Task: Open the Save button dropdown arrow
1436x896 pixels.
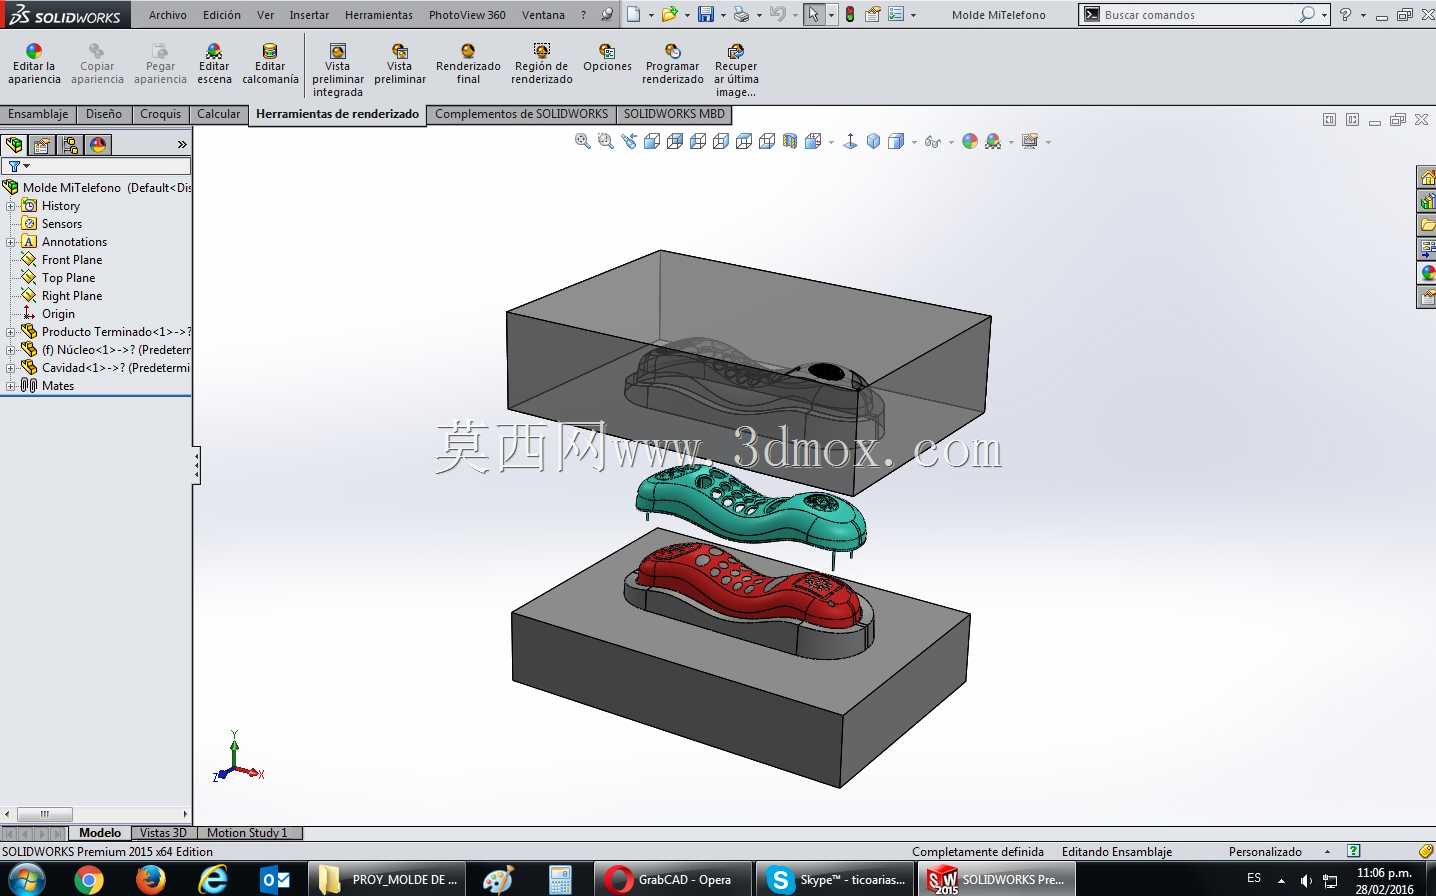Action: click(723, 15)
